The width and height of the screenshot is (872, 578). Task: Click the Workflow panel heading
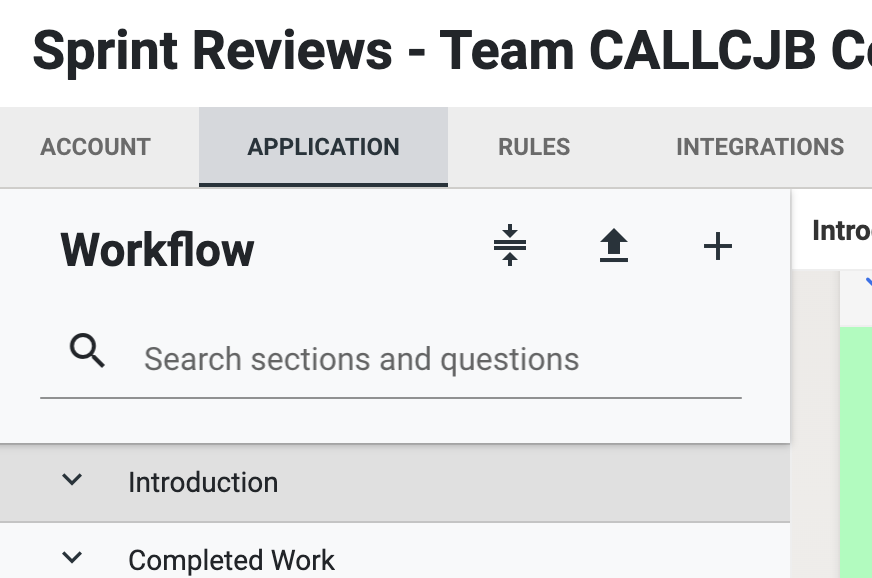coord(157,249)
